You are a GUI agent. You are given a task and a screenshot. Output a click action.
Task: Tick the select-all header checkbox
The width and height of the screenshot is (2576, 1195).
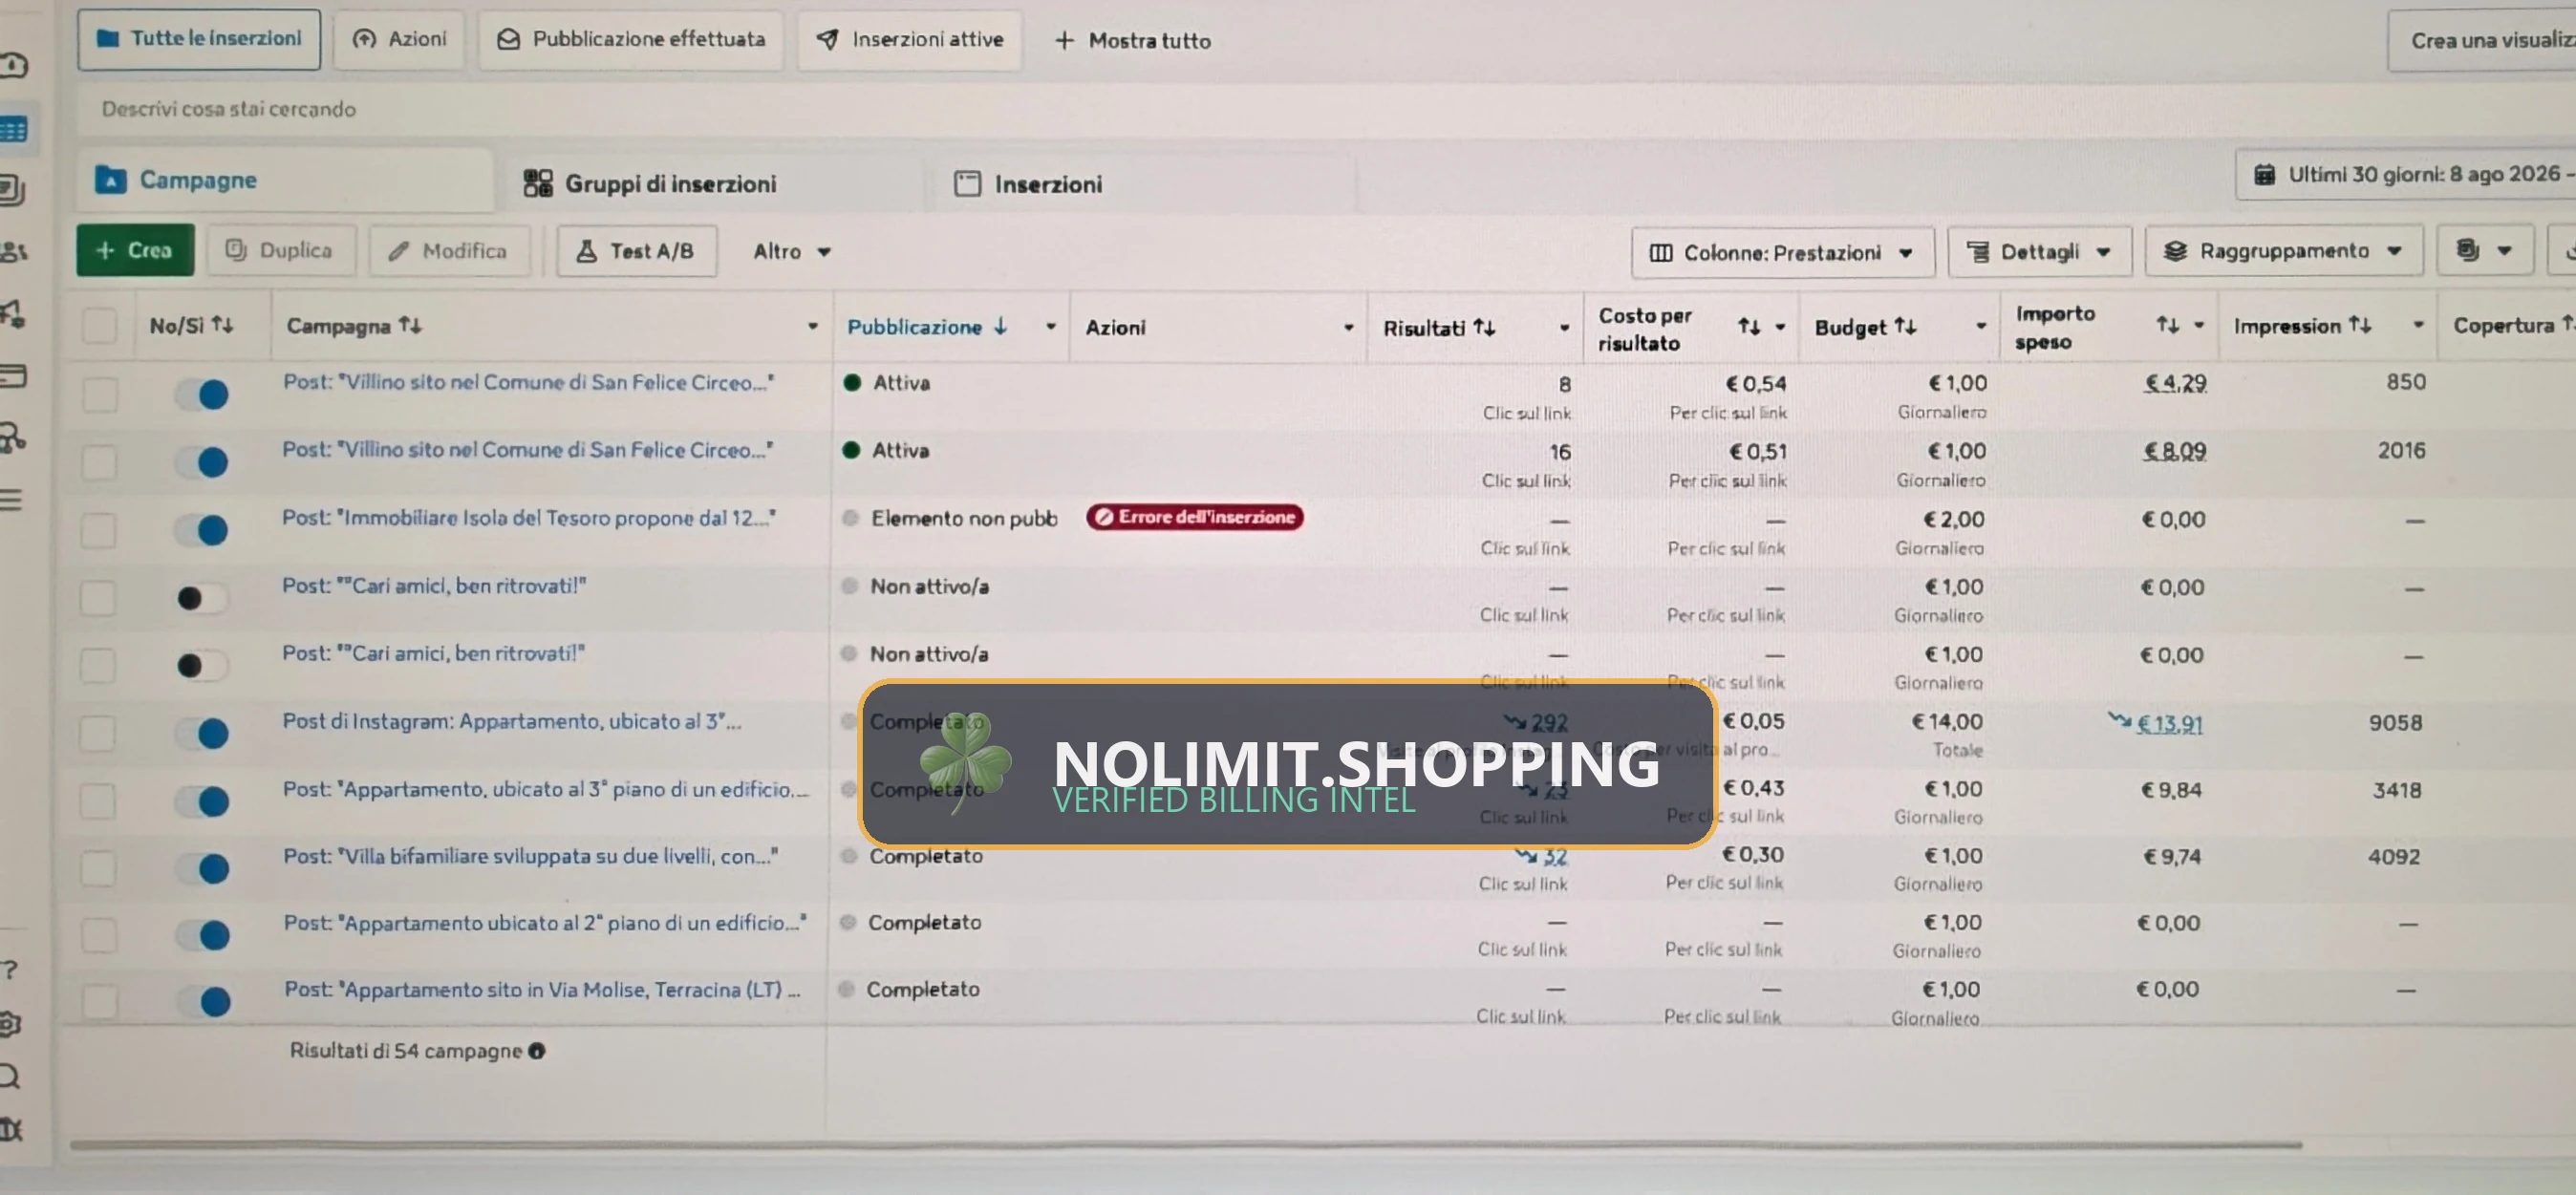coord(100,326)
